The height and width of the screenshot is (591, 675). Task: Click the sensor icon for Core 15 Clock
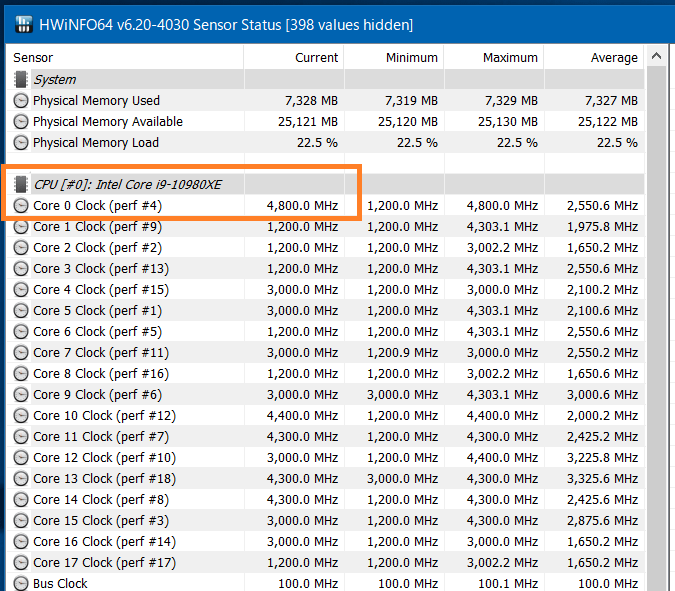21,520
